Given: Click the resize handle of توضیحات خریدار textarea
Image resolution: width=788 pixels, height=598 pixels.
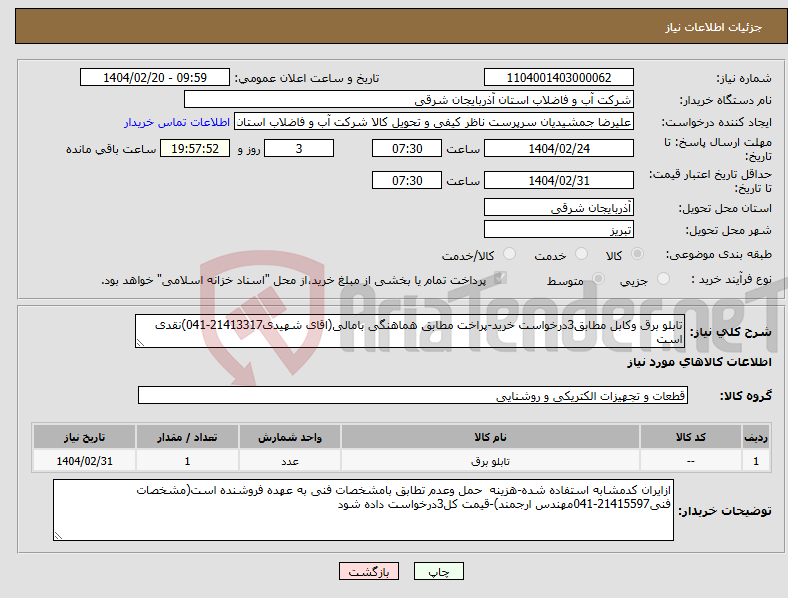Looking at the screenshot, I should click(58, 536).
